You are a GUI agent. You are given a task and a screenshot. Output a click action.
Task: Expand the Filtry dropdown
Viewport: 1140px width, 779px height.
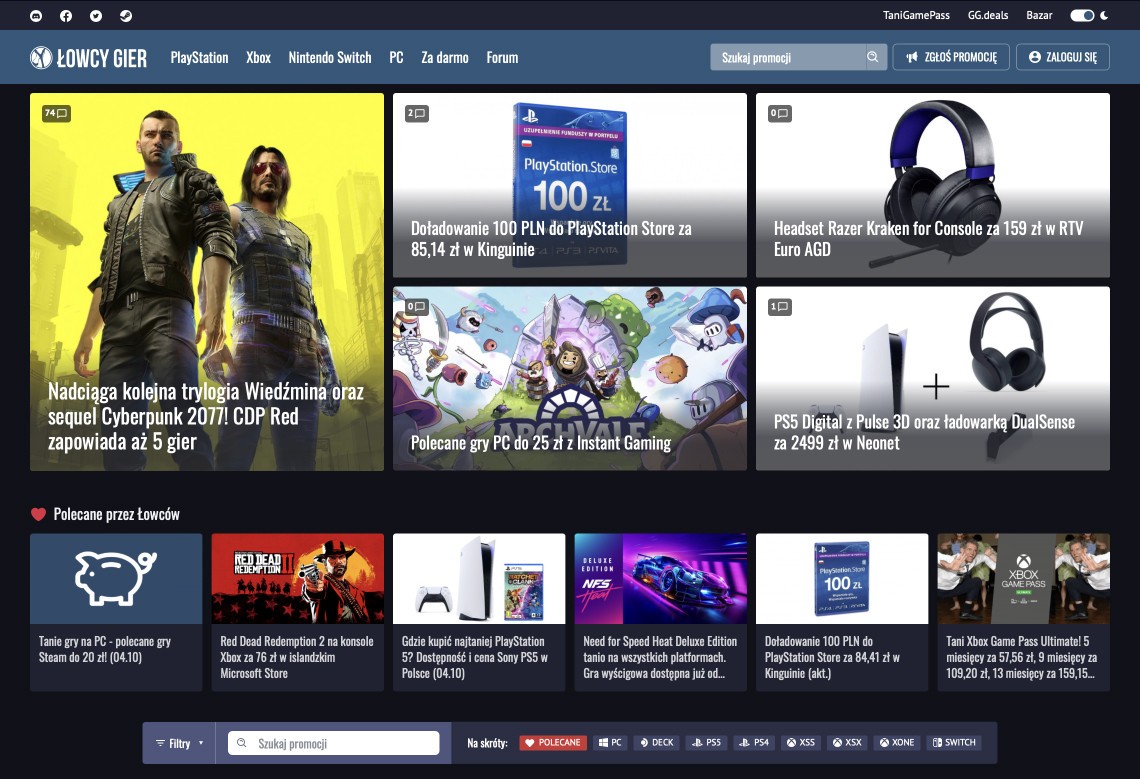coord(179,743)
